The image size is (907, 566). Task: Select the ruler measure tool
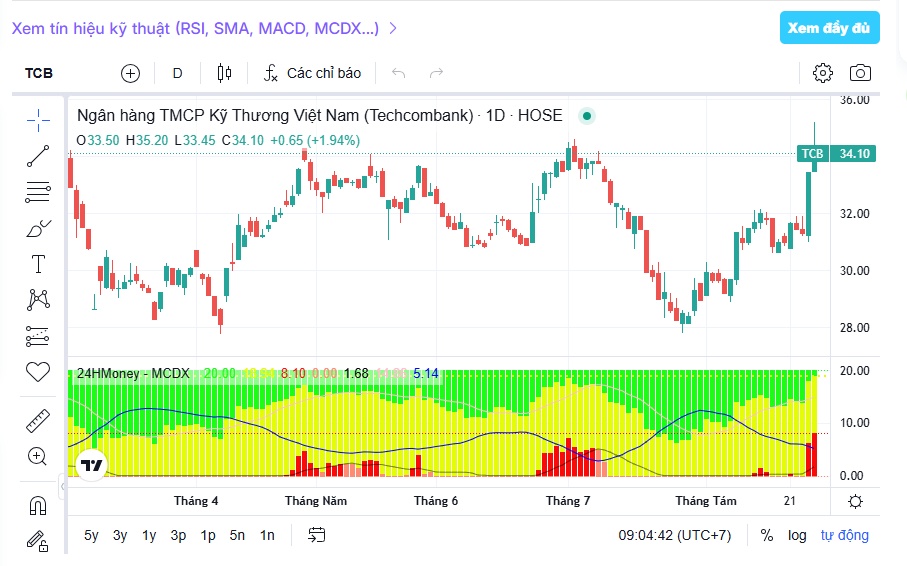tap(38, 421)
